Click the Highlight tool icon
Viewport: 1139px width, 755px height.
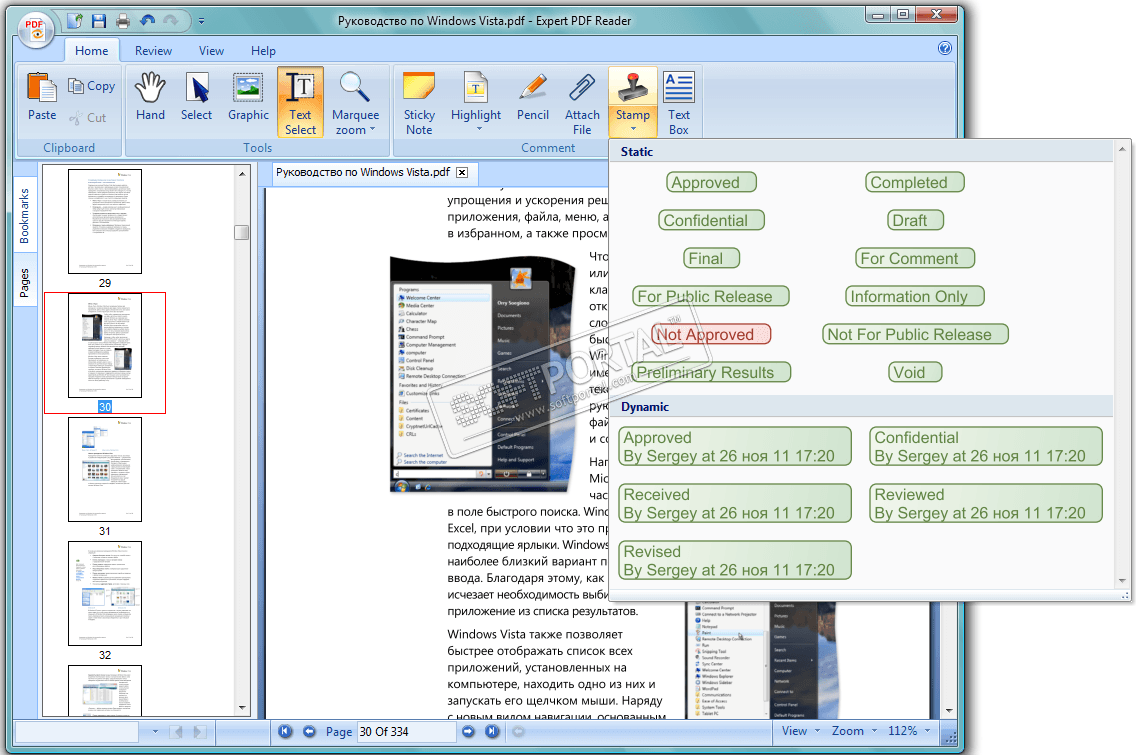pyautogui.click(x=476, y=89)
